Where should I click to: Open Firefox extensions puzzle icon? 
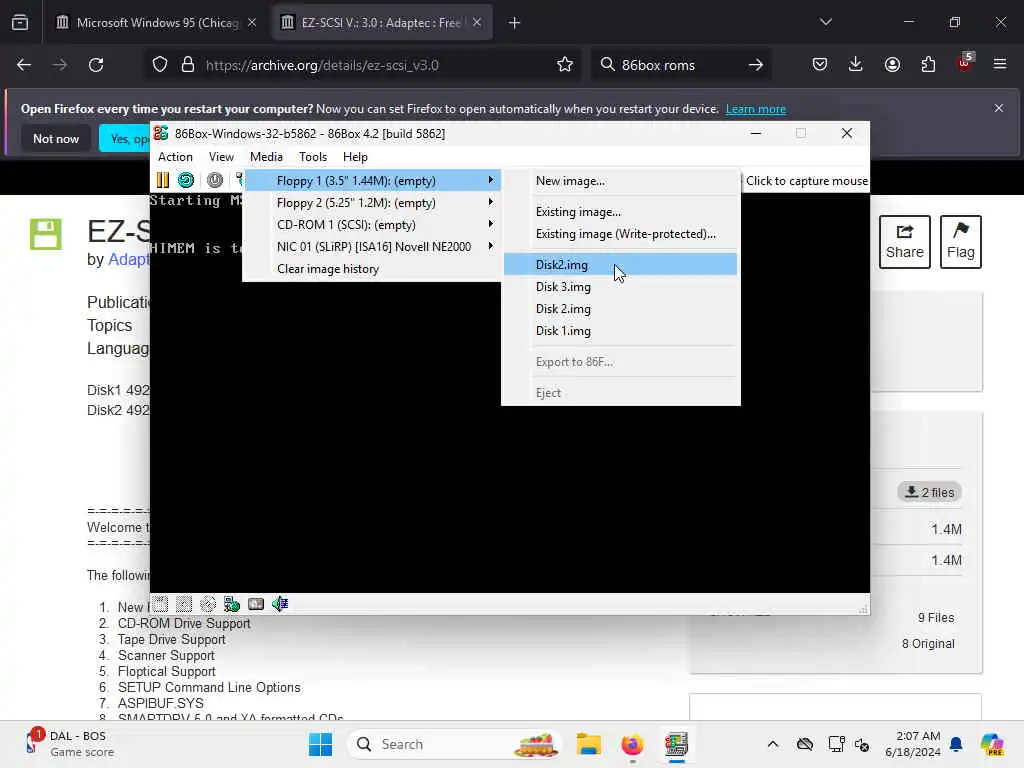click(928, 65)
